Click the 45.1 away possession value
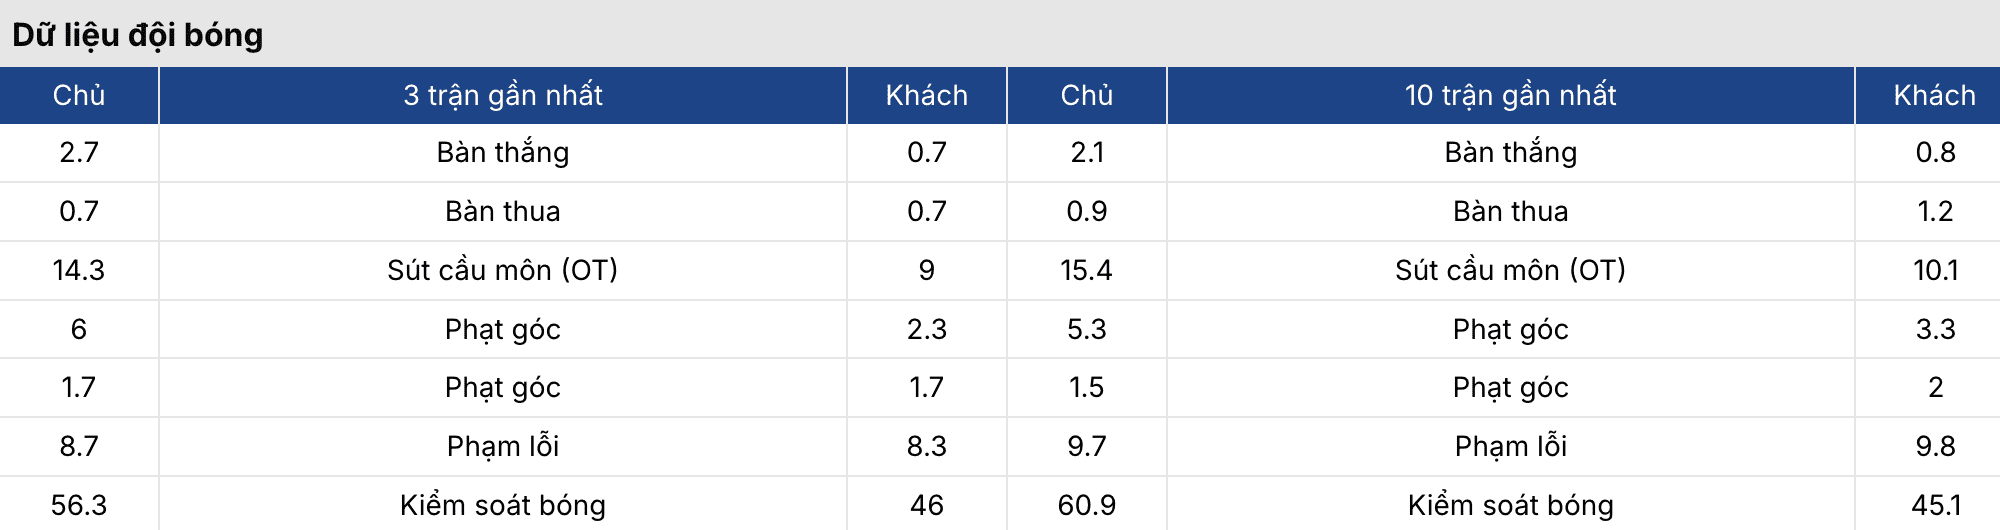The height and width of the screenshot is (530, 2000). coord(1935,505)
